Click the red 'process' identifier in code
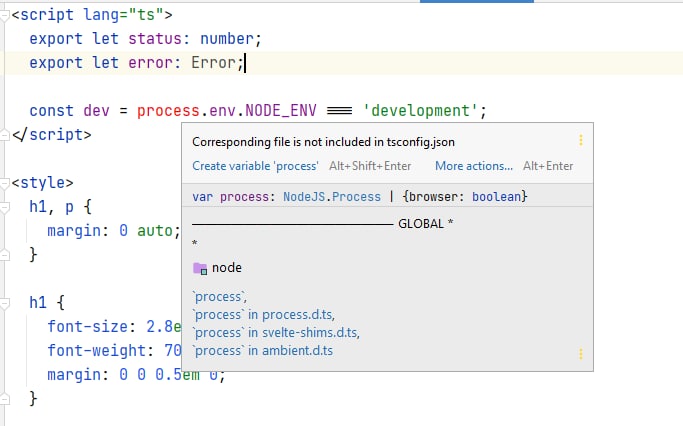Image resolution: width=683 pixels, height=426 pixels. tap(168, 111)
